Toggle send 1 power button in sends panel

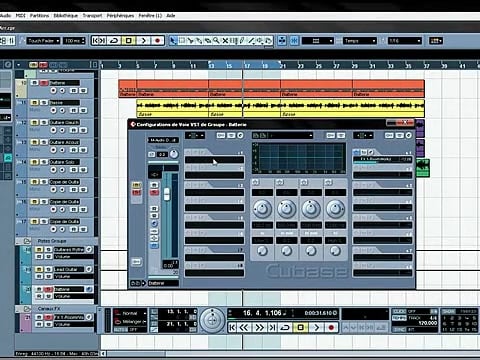pyautogui.click(x=356, y=152)
